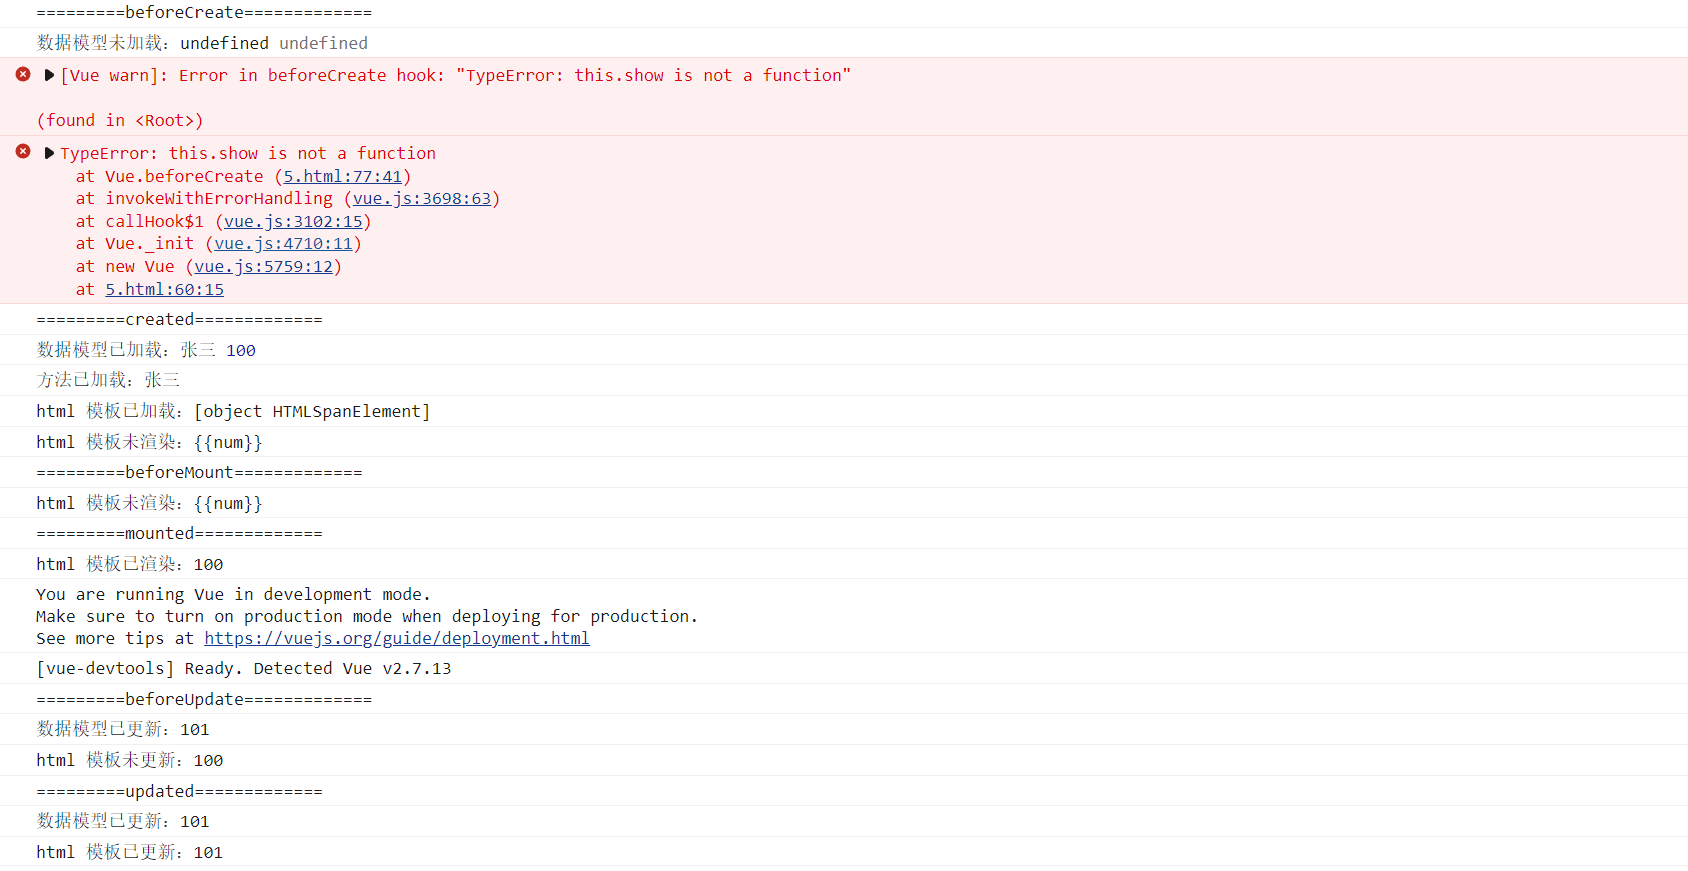The width and height of the screenshot is (1688, 871).
Task: Open the 5.html:77:41 source link
Action: pos(342,176)
